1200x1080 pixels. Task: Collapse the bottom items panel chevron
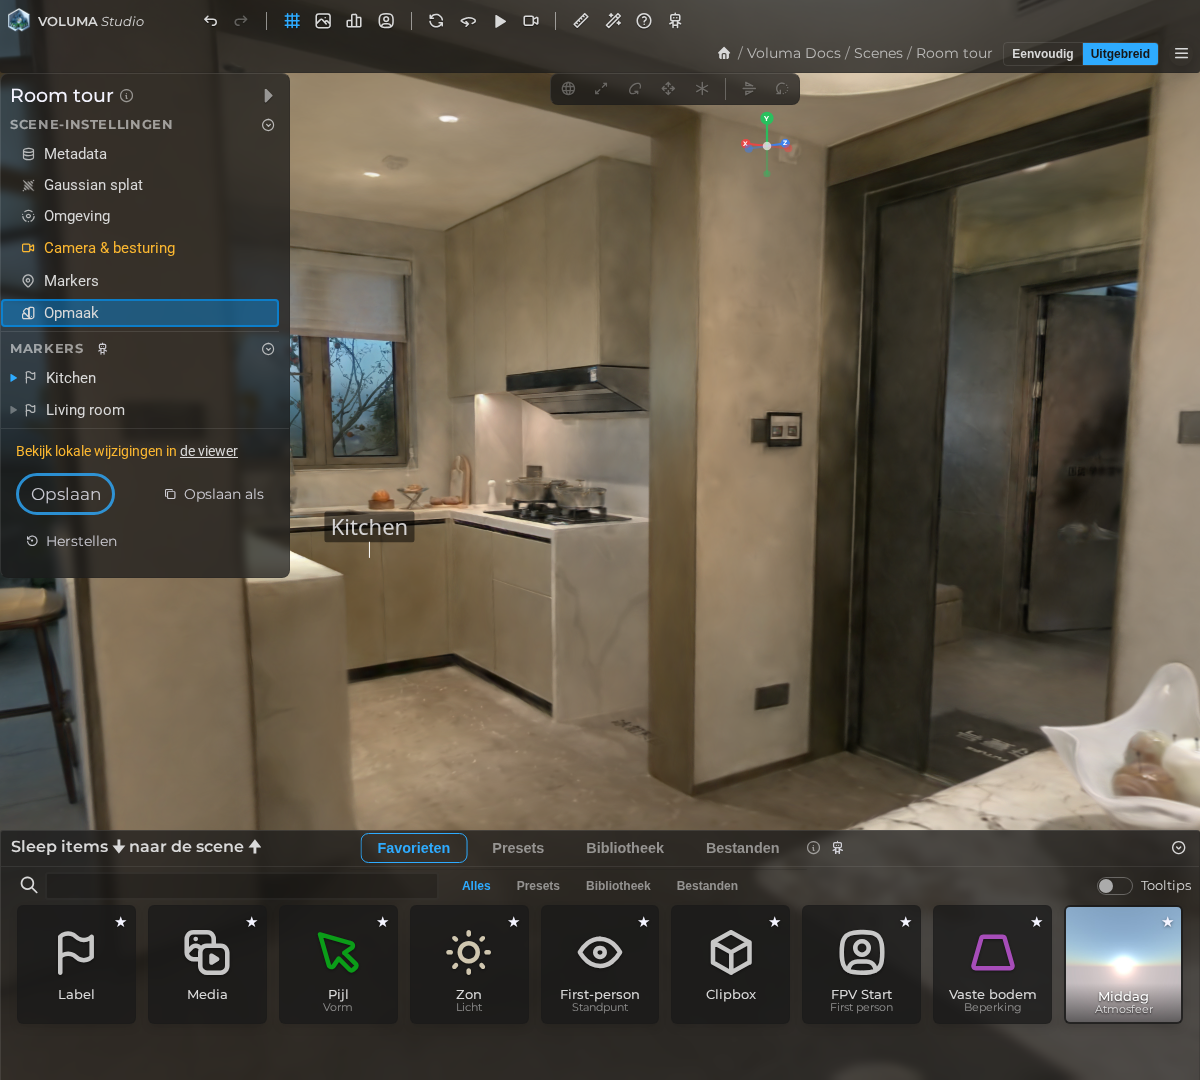[1179, 848]
